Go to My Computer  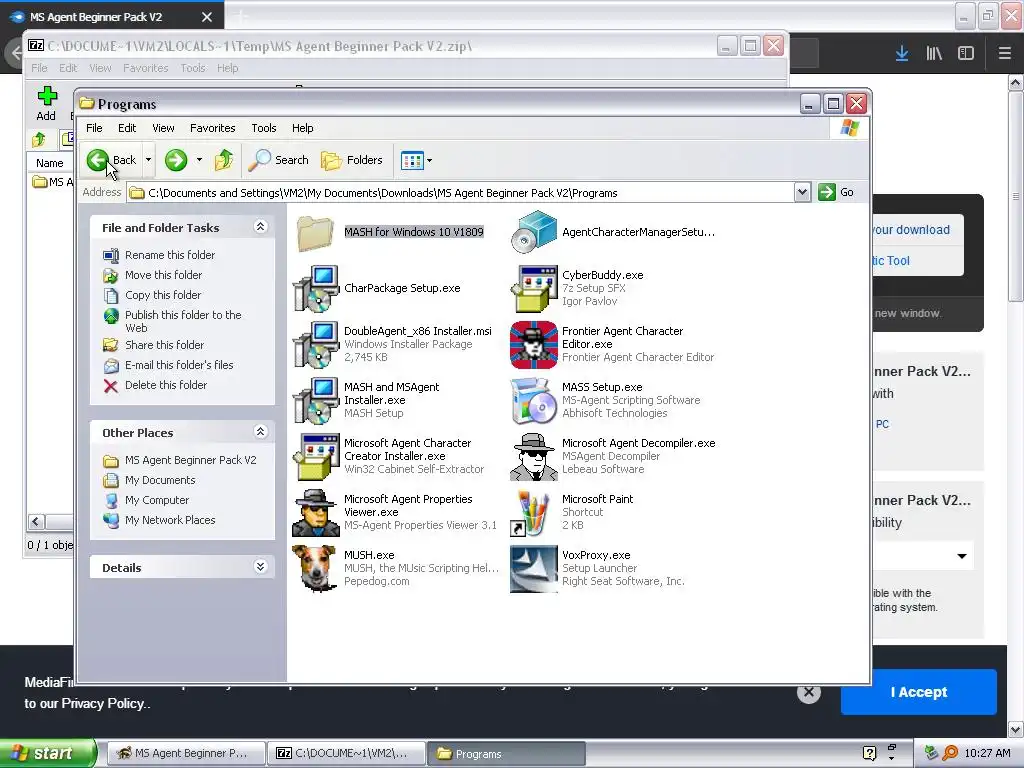click(x=157, y=501)
